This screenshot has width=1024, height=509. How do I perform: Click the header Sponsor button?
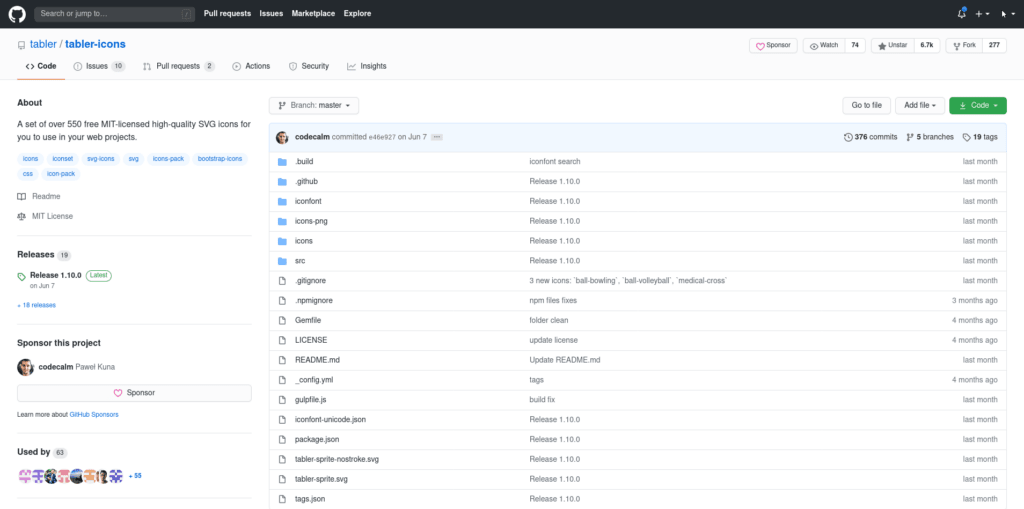[773, 46]
